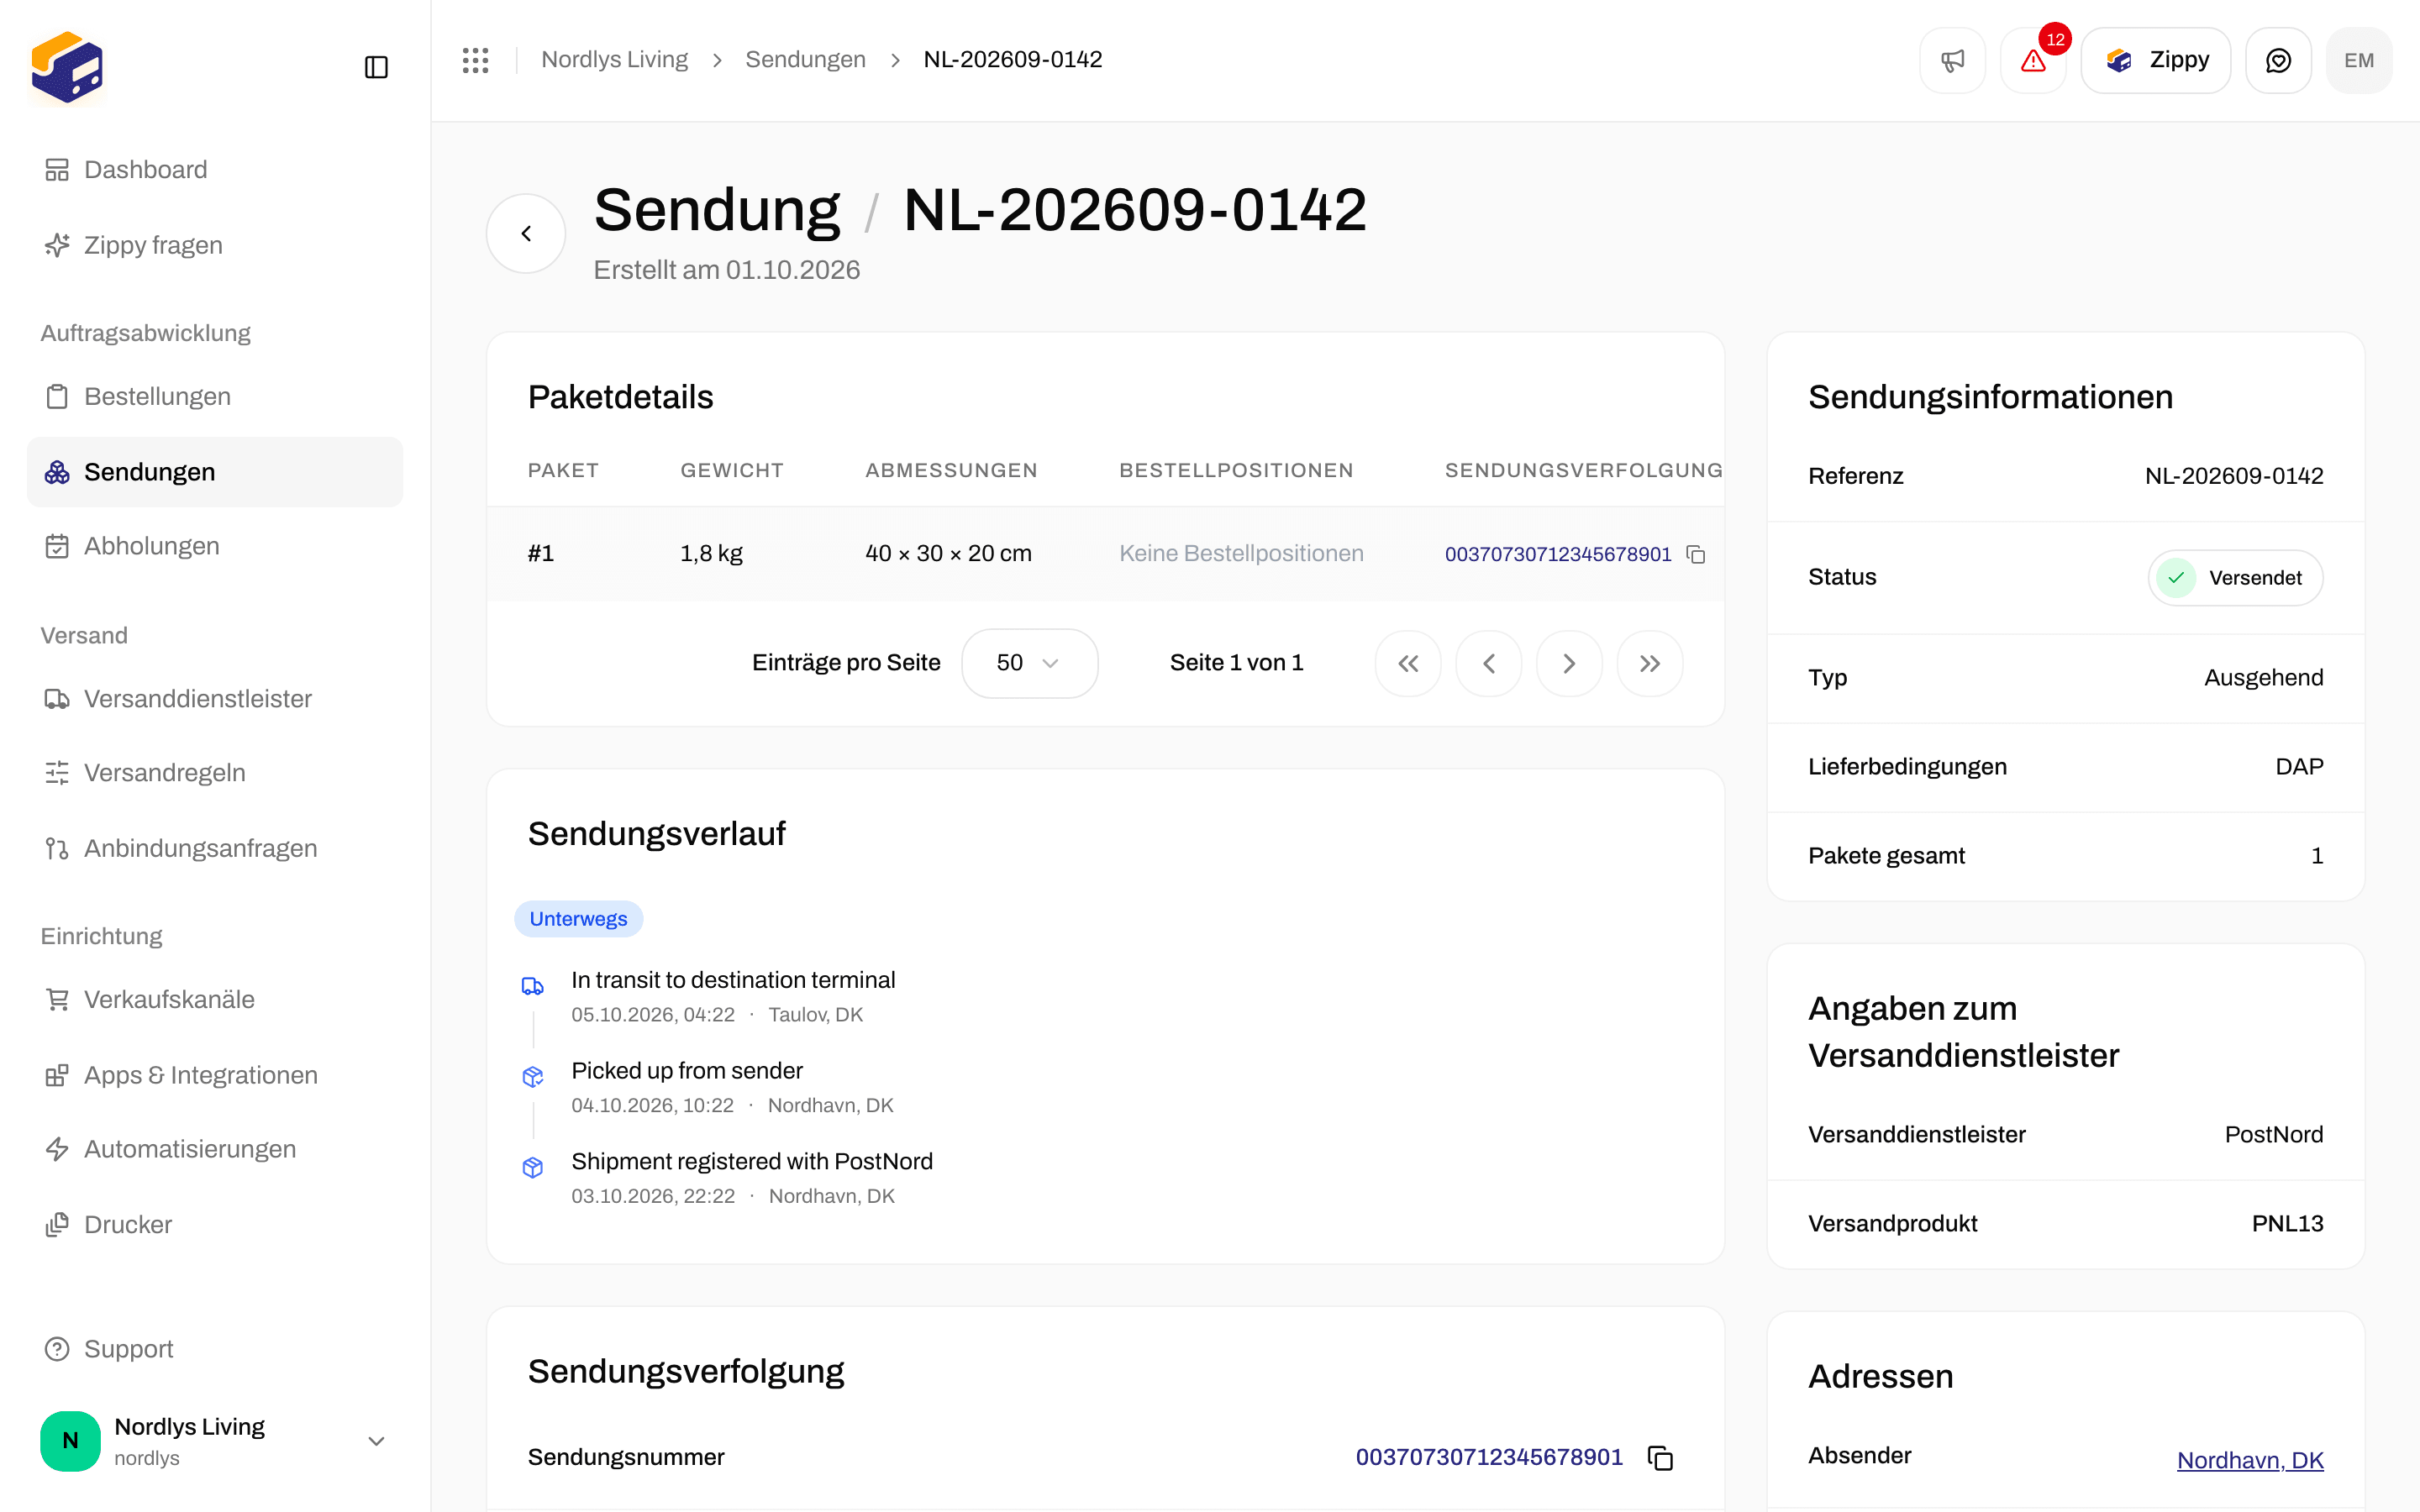2420x1512 pixels.
Task: Click the Seite 1 von 1 indicator
Action: pyautogui.click(x=1236, y=663)
